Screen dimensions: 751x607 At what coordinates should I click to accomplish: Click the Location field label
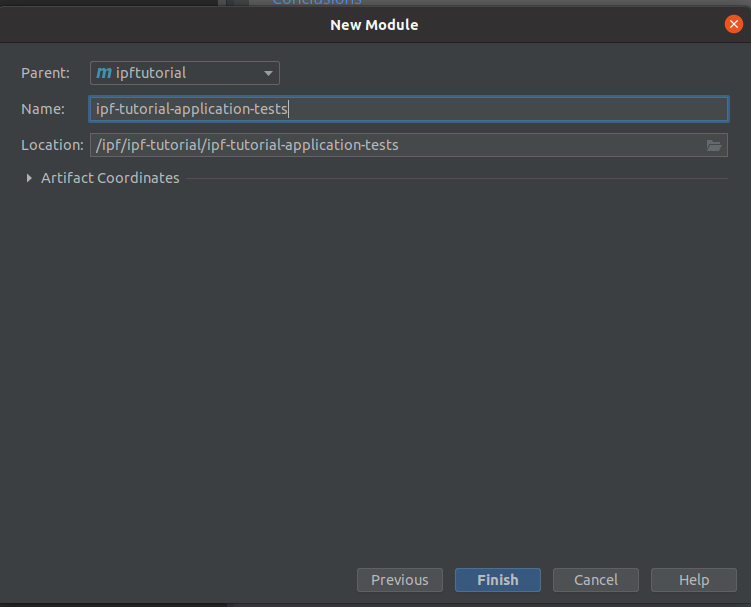click(52, 145)
